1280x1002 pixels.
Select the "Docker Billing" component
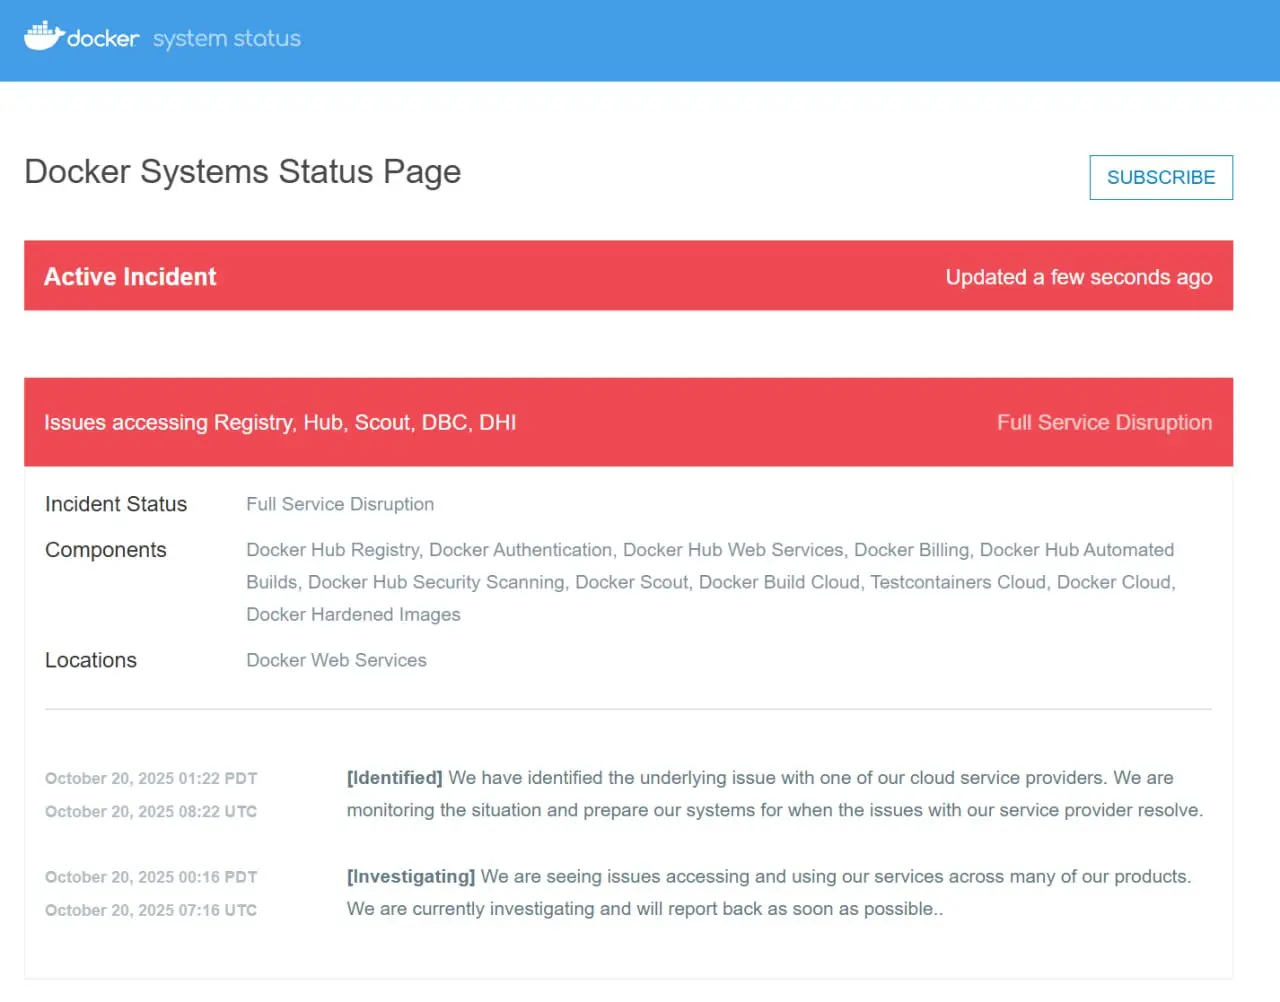pyautogui.click(x=911, y=550)
